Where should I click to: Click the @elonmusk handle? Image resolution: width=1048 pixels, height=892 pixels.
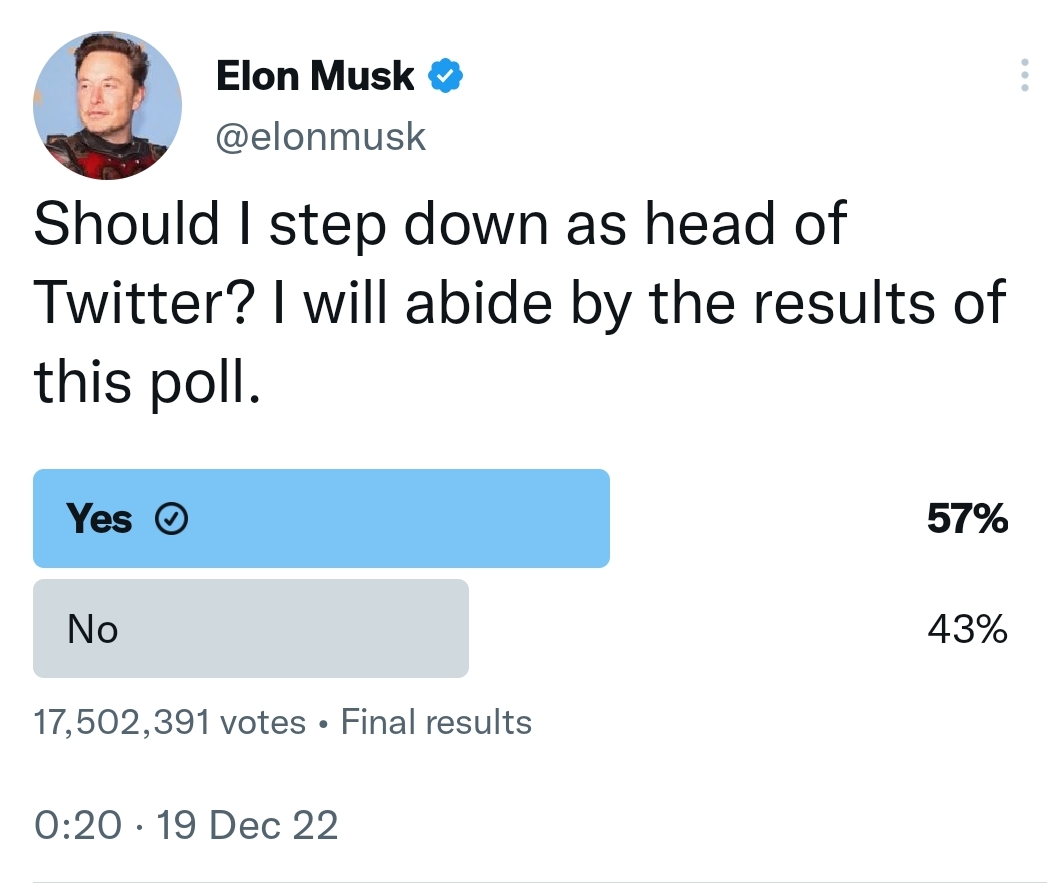320,137
